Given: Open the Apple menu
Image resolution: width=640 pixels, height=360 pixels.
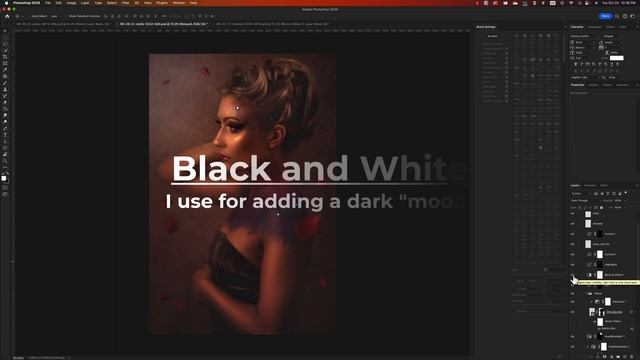Looking at the screenshot, I should tap(6, 3).
